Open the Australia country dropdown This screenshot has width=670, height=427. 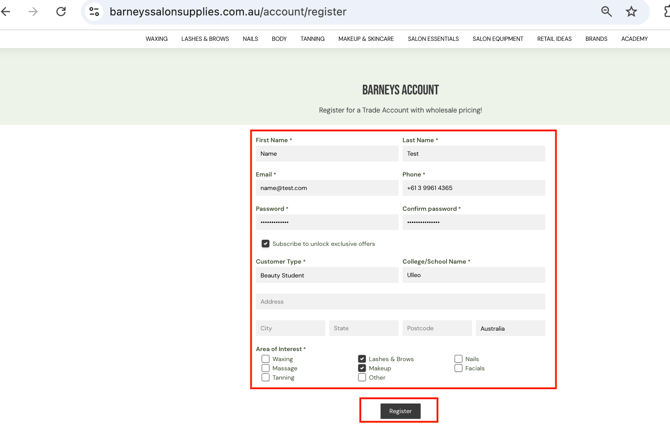(510, 328)
